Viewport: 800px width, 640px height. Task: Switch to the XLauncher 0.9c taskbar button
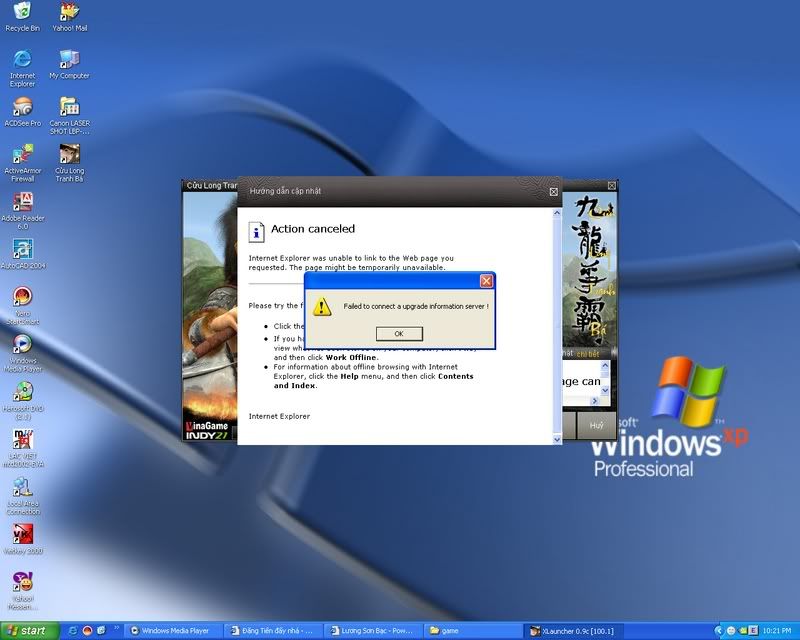[573, 631]
